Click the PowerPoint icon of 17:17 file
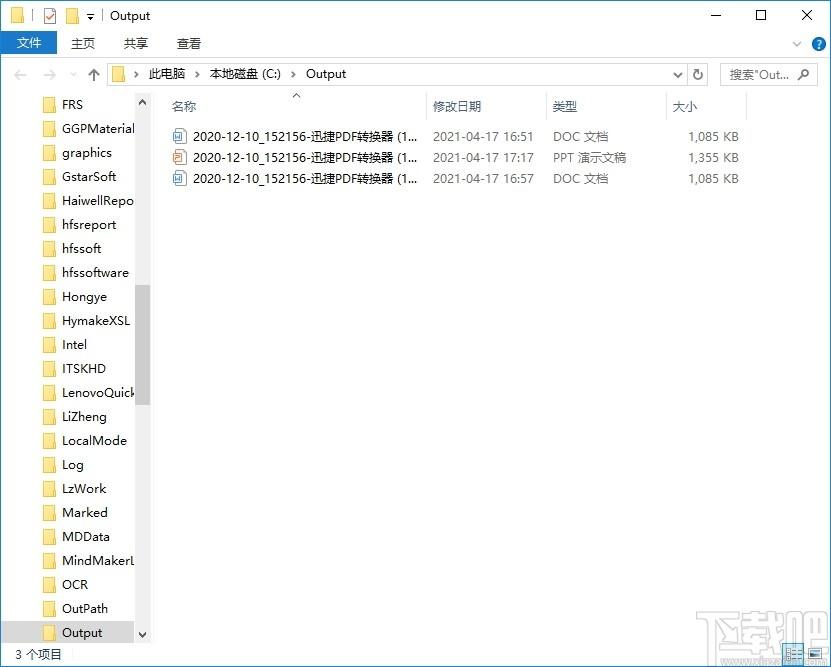 179,157
